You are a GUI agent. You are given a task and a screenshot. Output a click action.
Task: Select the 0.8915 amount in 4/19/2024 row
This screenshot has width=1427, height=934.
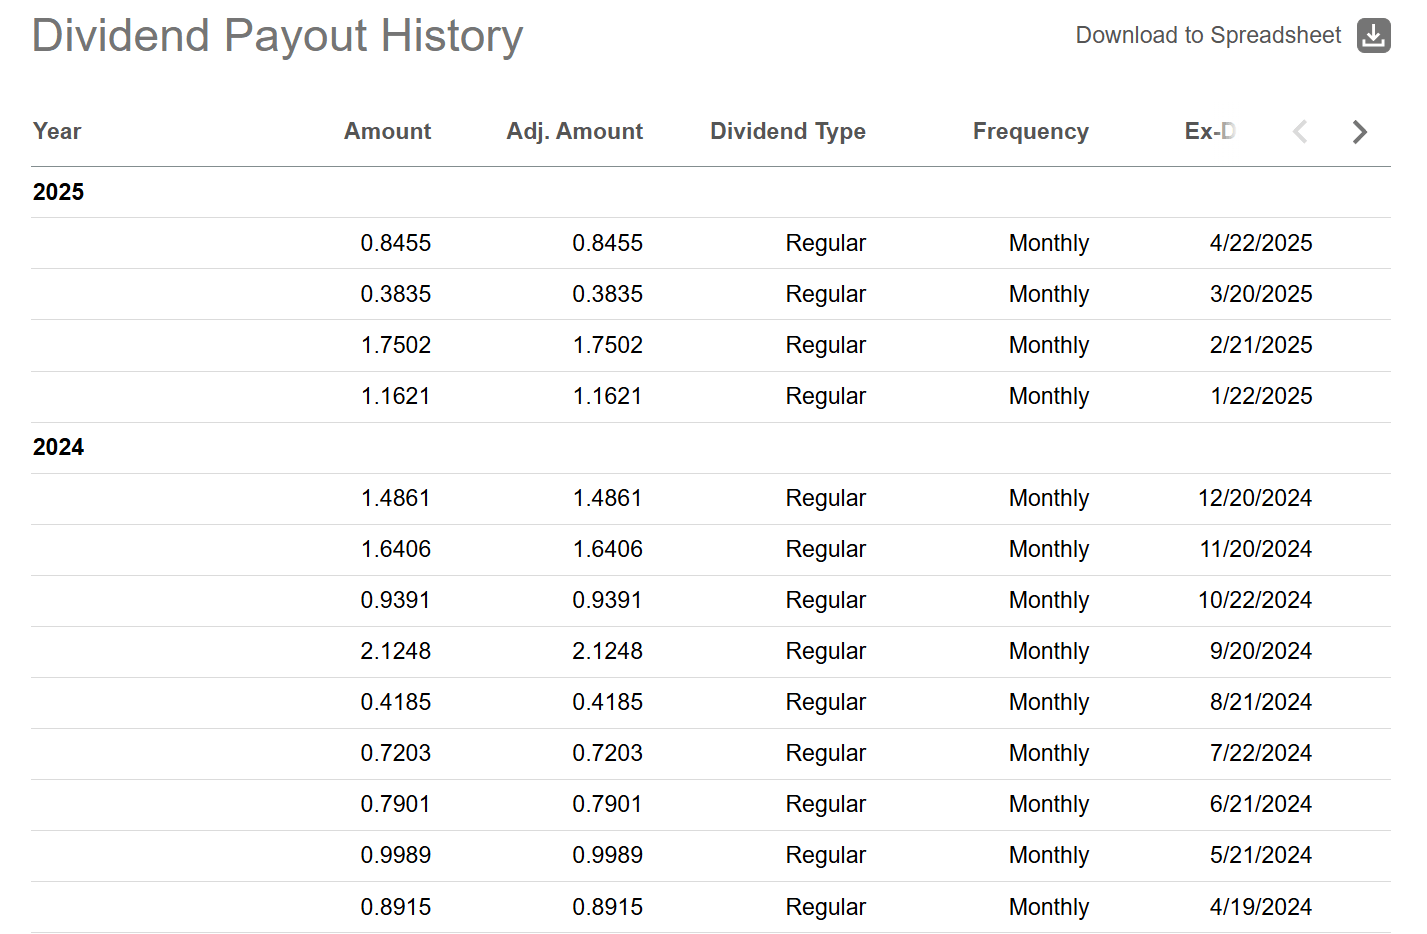pyautogui.click(x=395, y=907)
